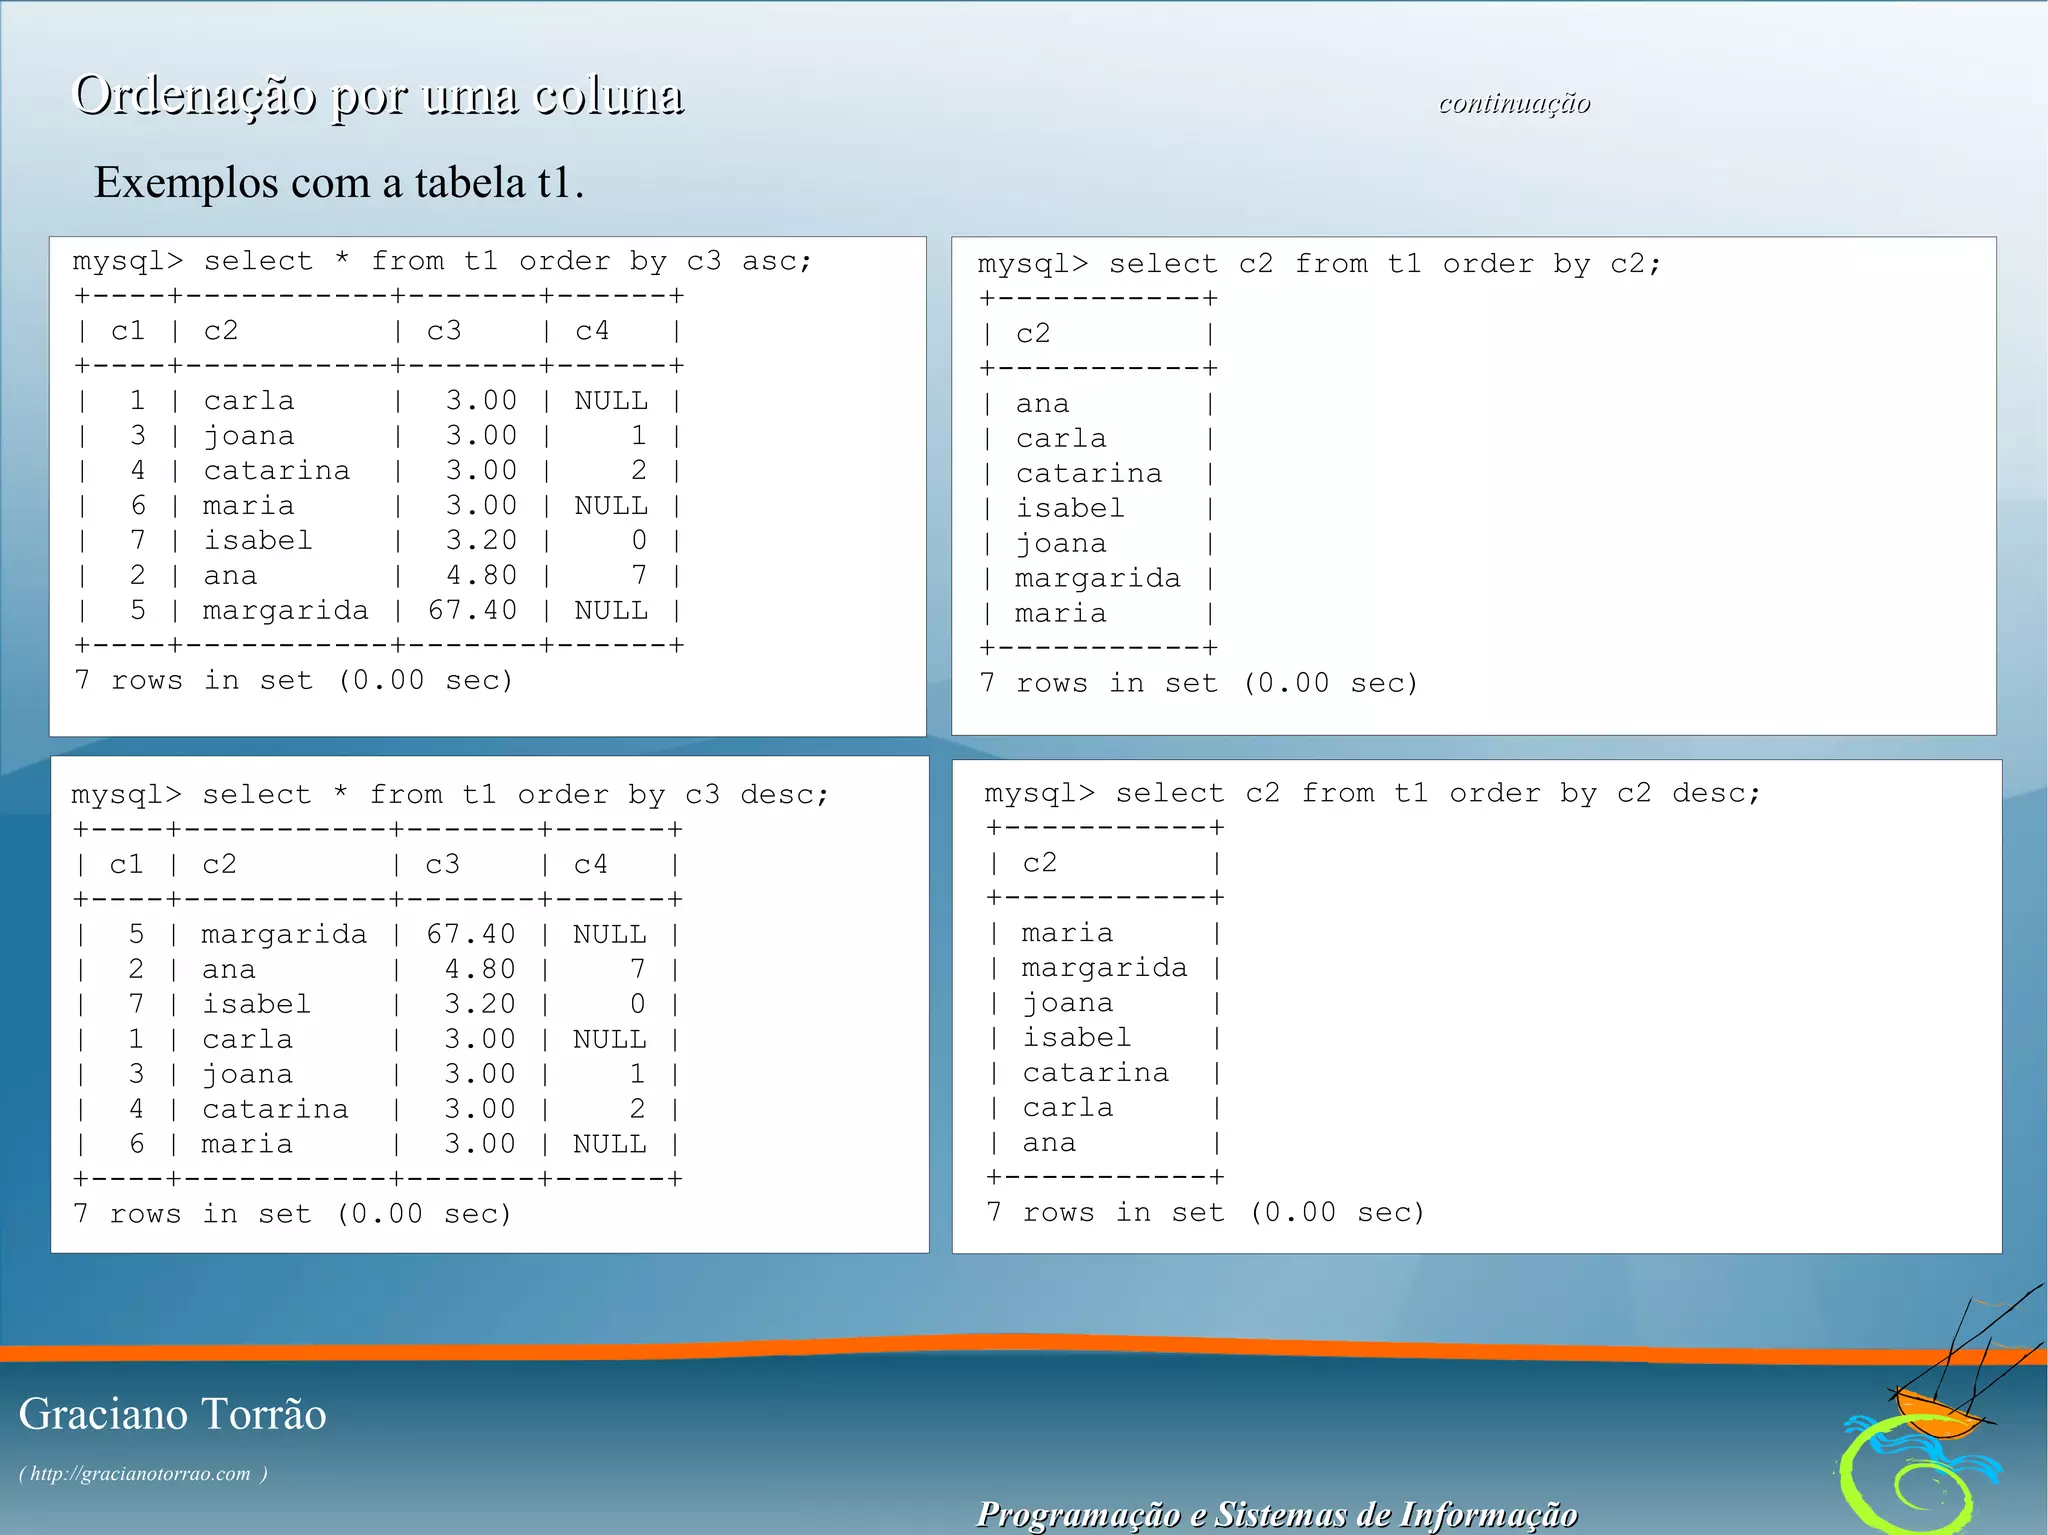This screenshot has width=2048, height=1535.
Task: Click the query 'select c2 from t1 order by c2;'
Action: (x=1385, y=265)
